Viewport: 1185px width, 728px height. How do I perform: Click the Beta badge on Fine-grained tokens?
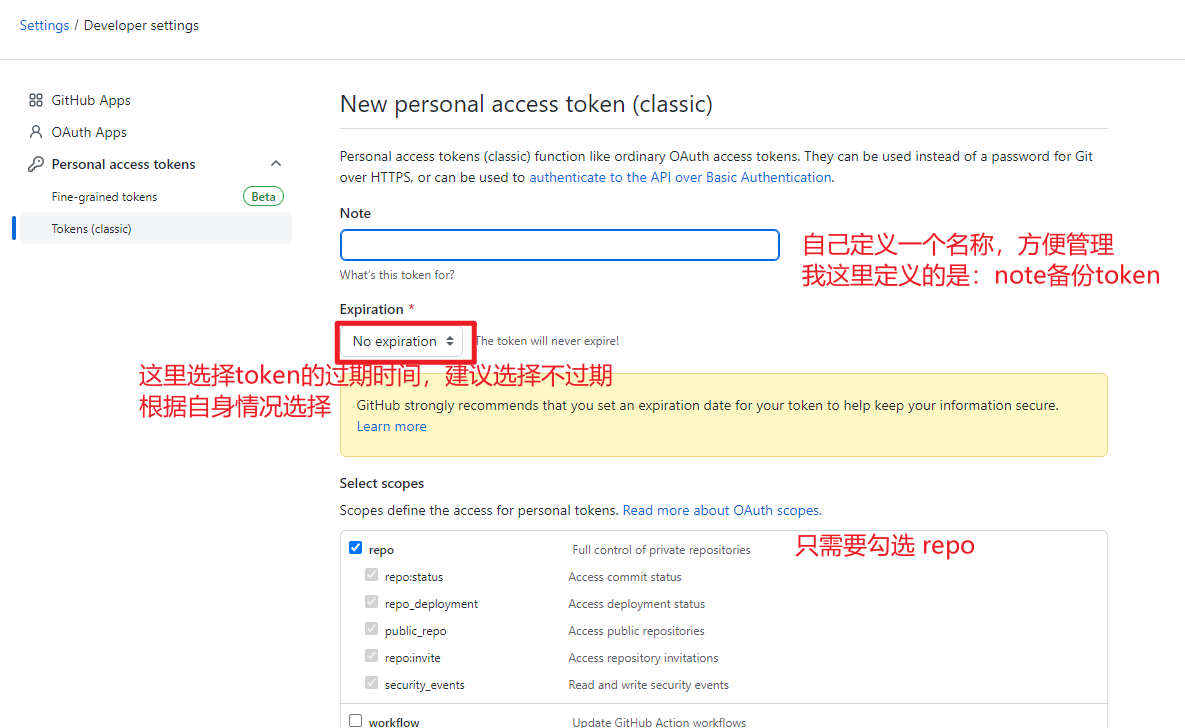tap(263, 197)
